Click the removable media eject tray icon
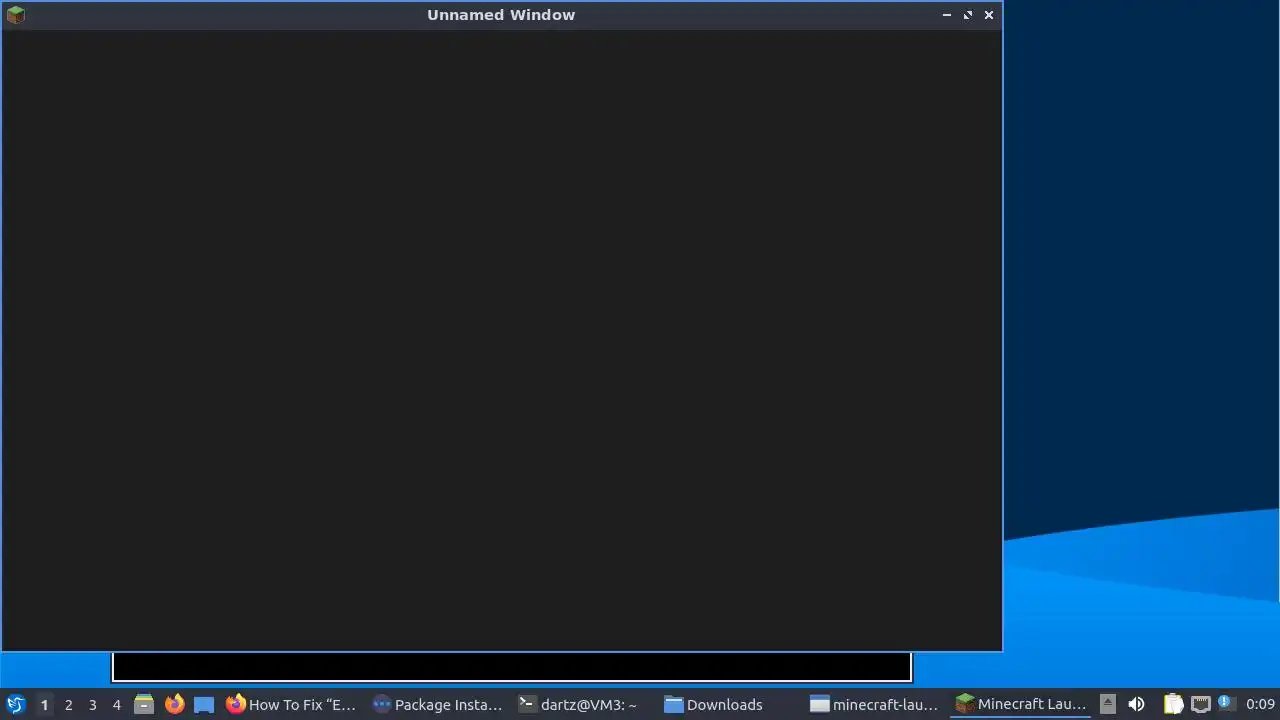1280x720 pixels. coord(1108,704)
